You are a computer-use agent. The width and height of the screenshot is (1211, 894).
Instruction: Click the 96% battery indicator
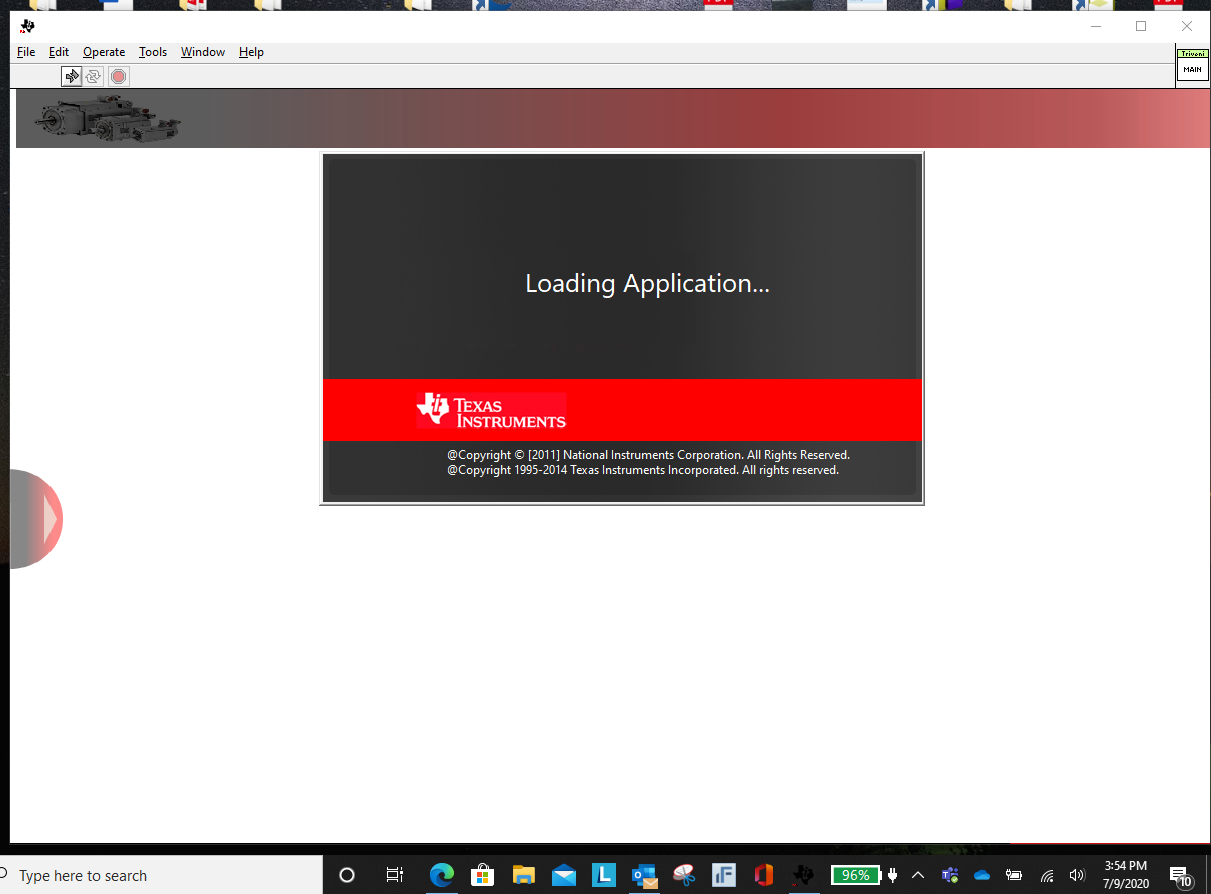pos(855,875)
